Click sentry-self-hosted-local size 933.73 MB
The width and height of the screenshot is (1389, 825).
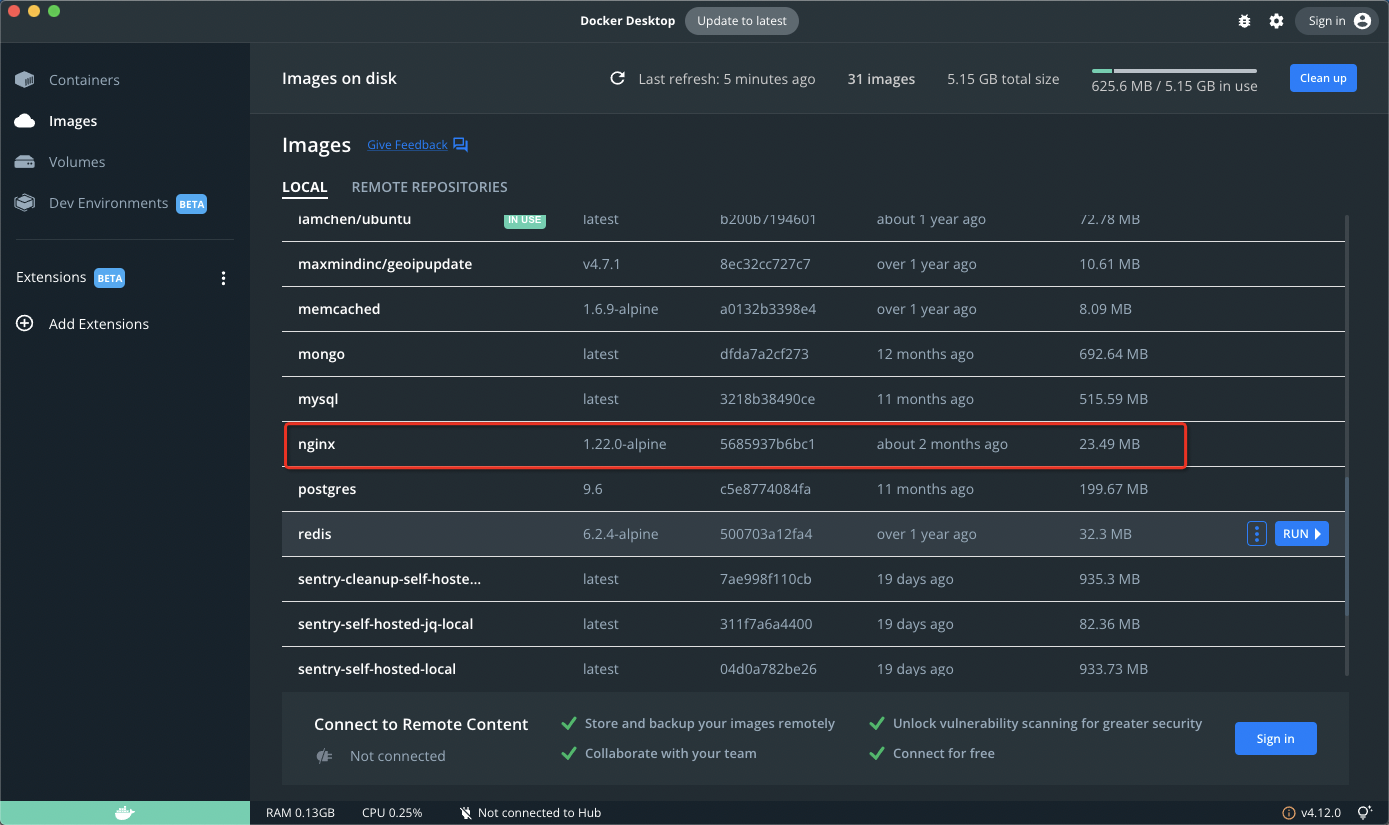(x=1114, y=669)
